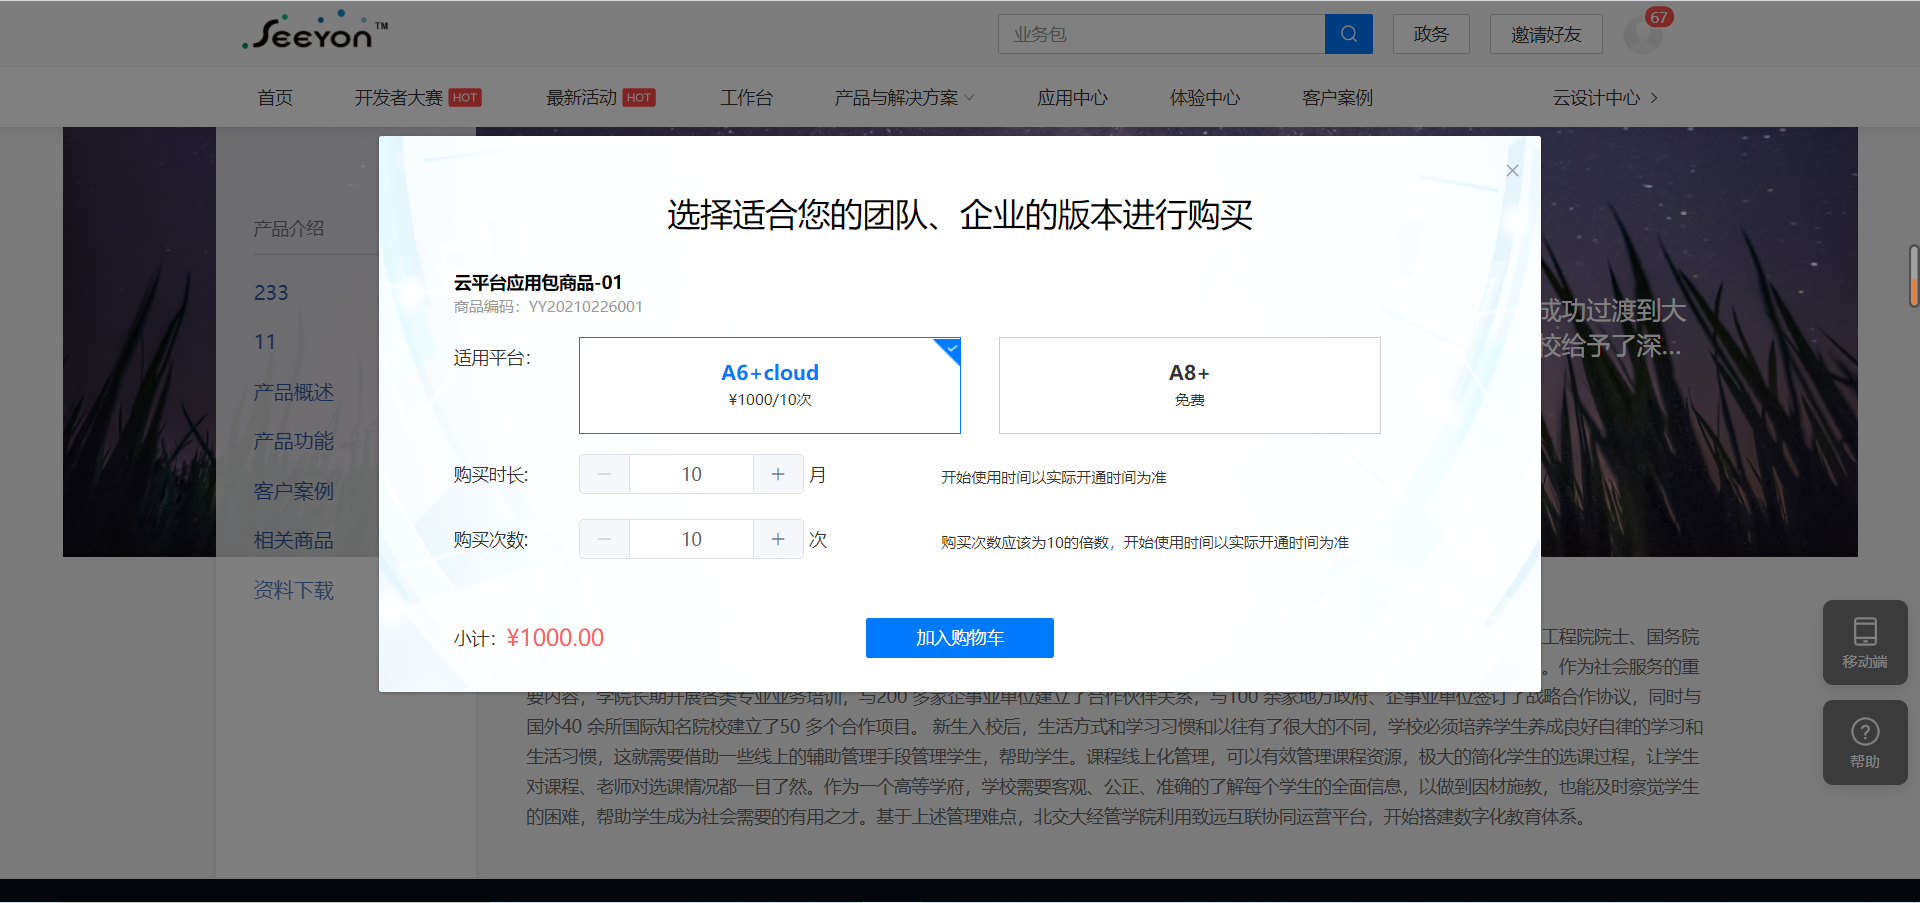Jump to 资料下载 in sidebar

[294, 590]
